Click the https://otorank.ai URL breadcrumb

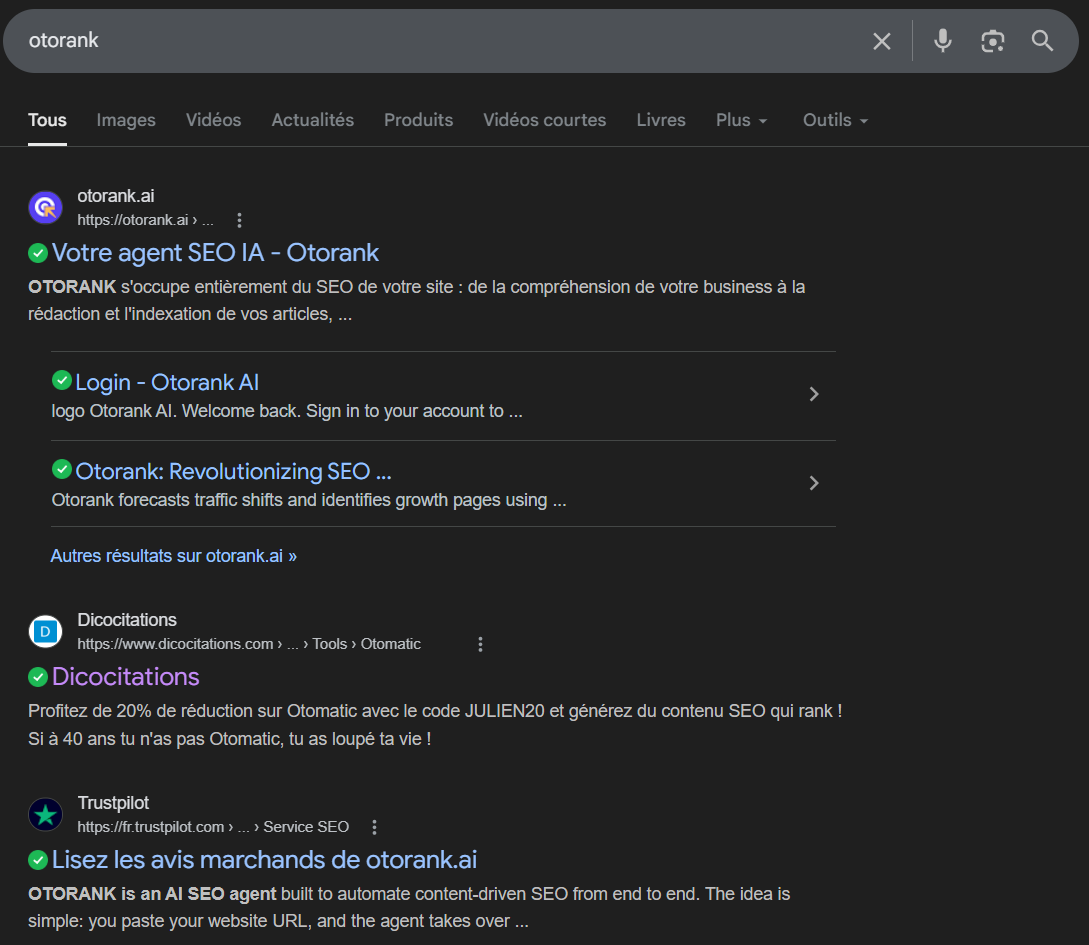(145, 220)
